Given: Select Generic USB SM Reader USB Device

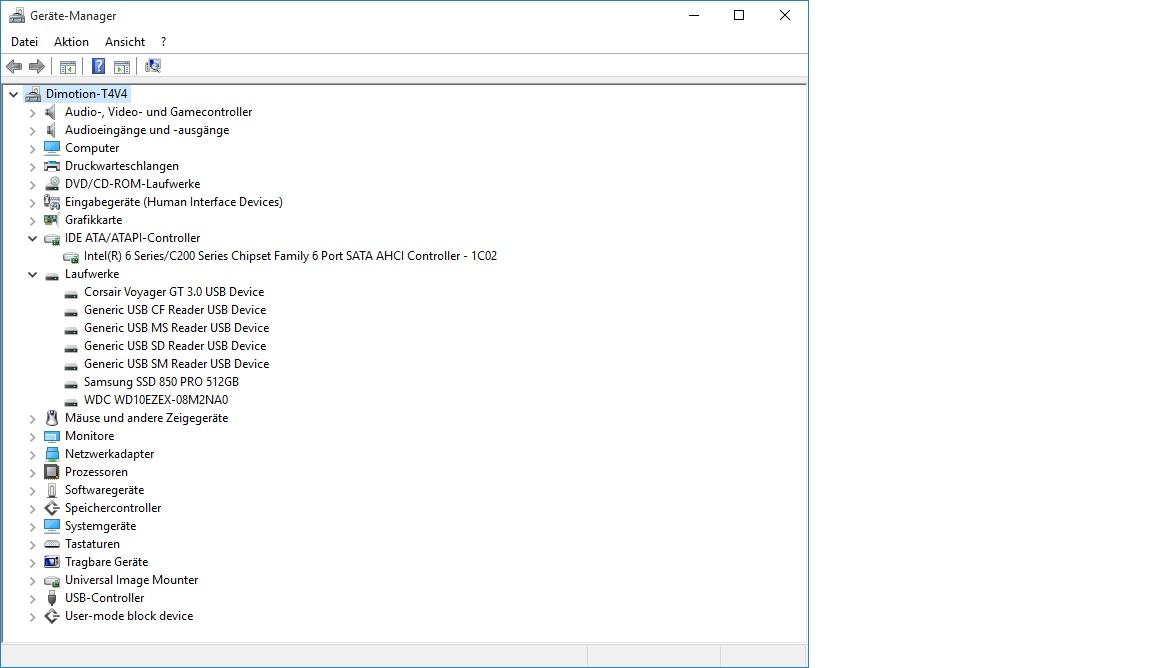Looking at the screenshot, I should tap(176, 364).
